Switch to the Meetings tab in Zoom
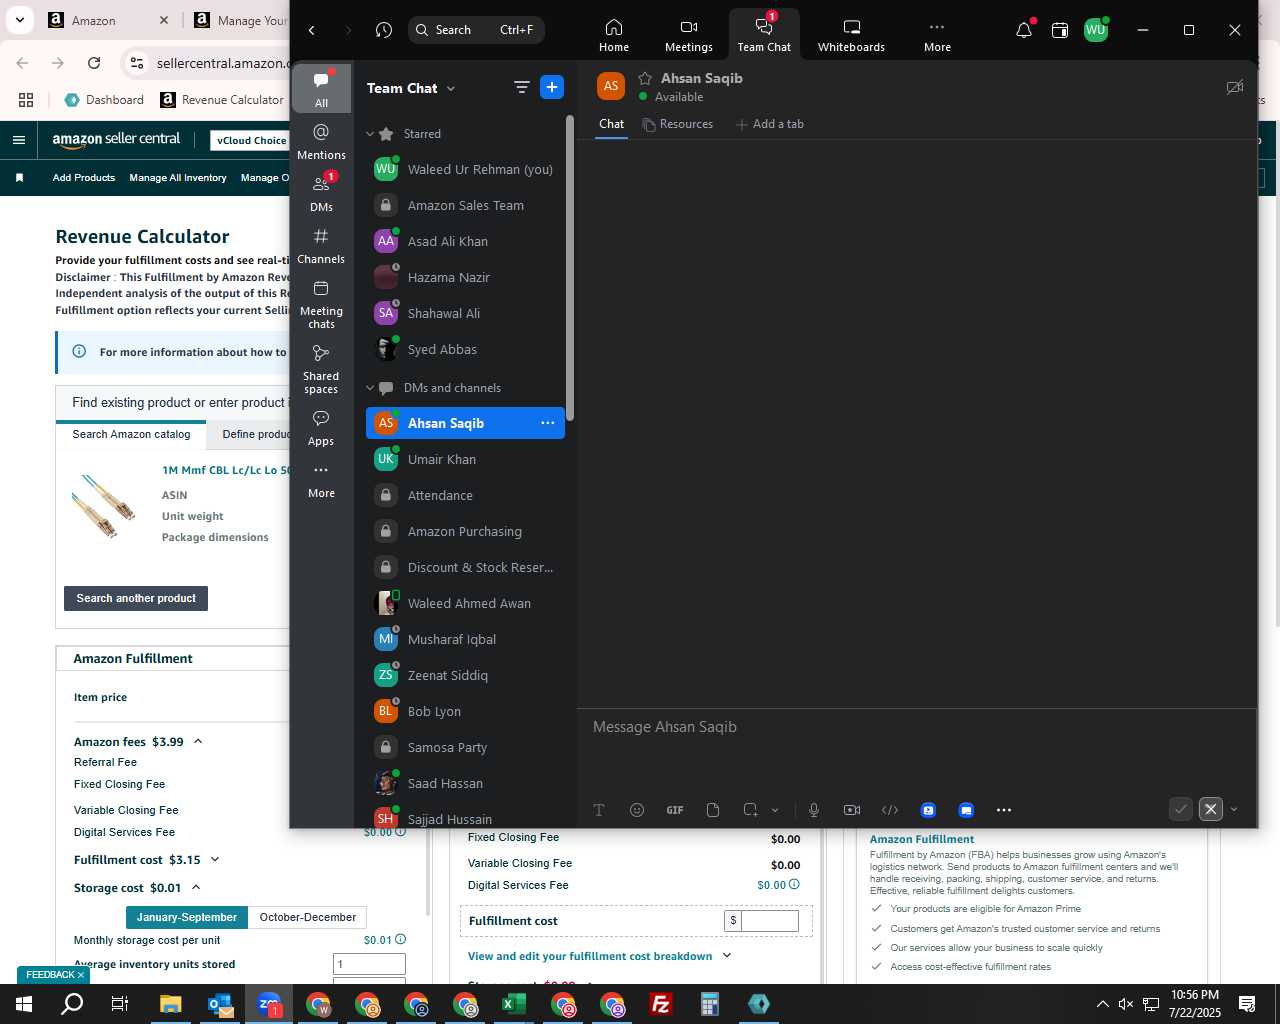The width and height of the screenshot is (1280, 1024). (689, 35)
